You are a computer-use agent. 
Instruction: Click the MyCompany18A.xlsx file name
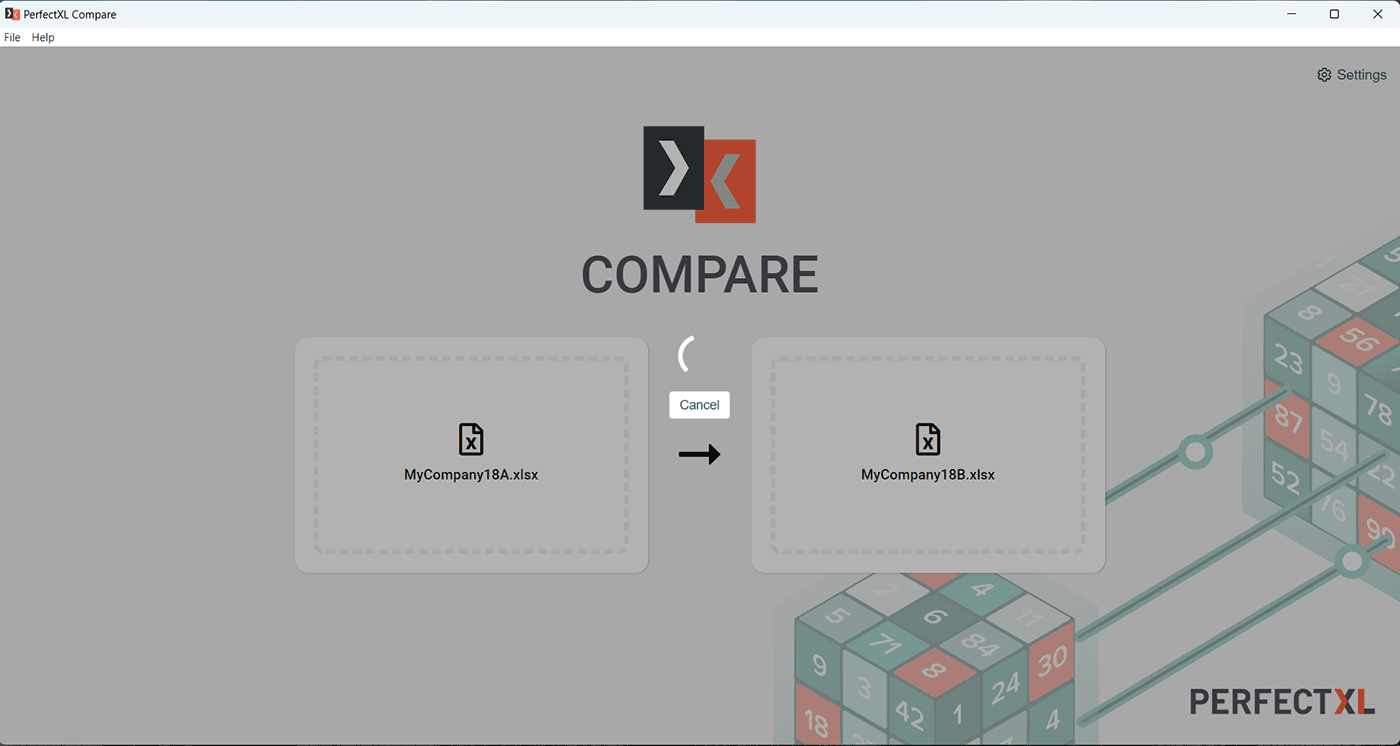tap(471, 474)
